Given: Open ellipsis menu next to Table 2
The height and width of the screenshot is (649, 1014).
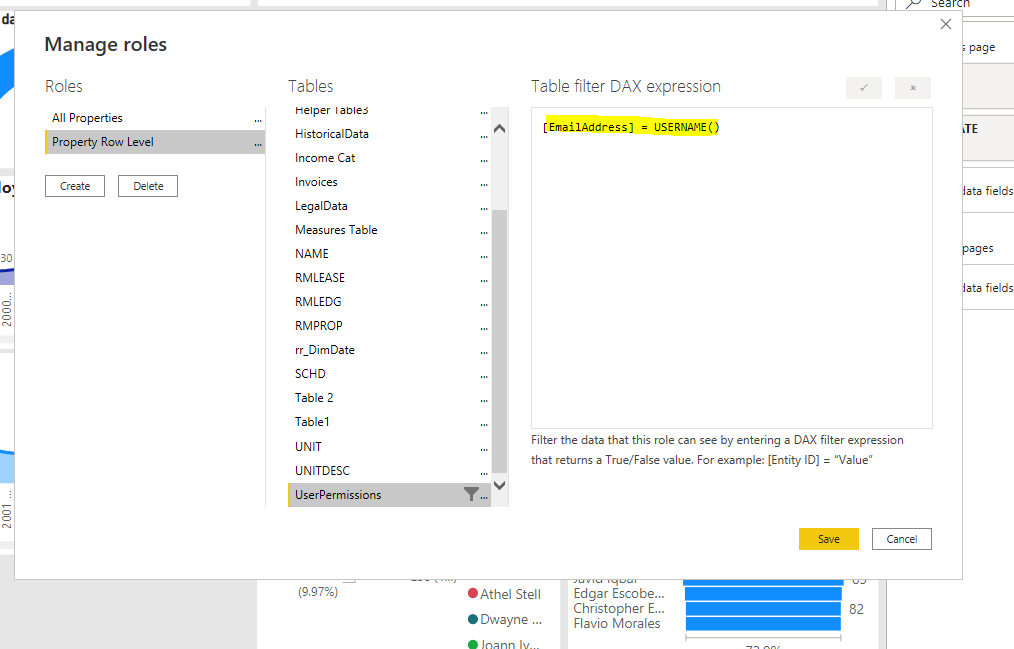Looking at the screenshot, I should coord(484,399).
